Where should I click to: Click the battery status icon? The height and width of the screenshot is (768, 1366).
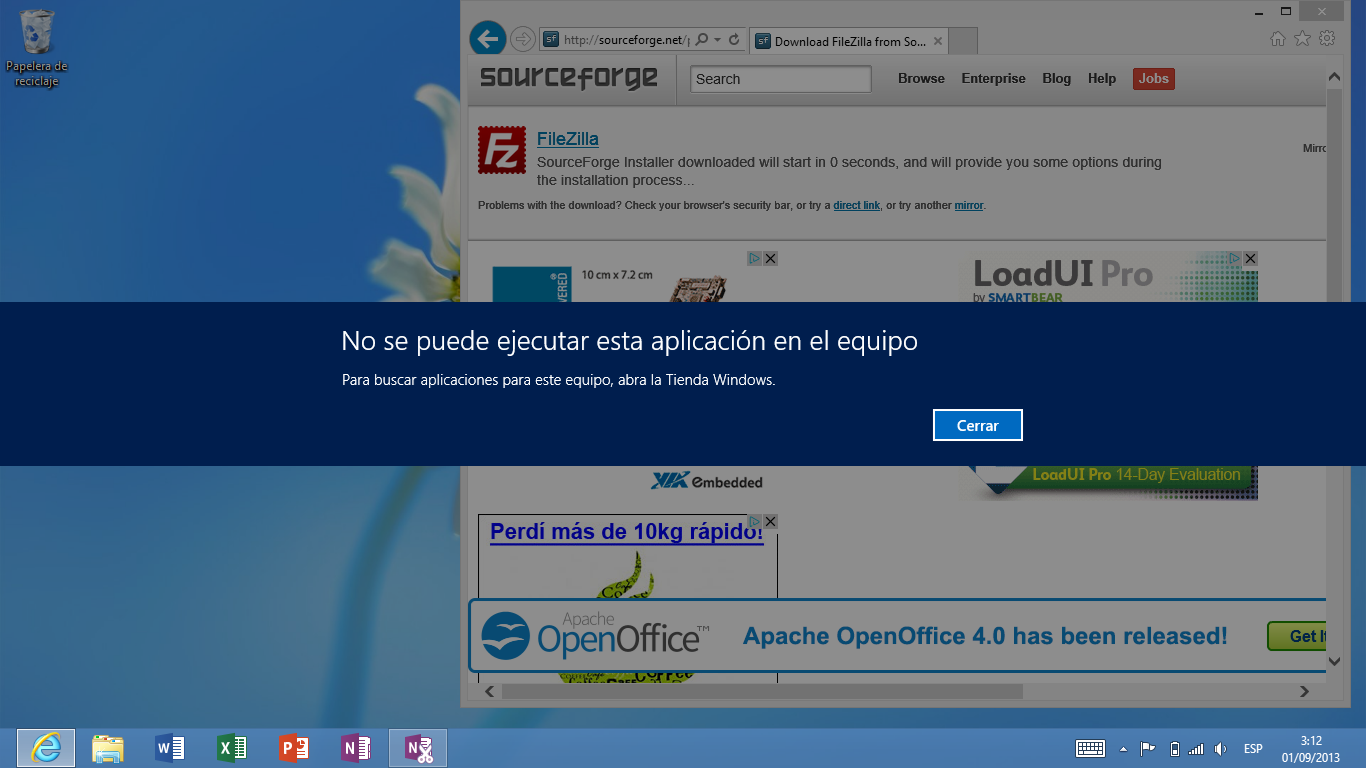[x=1174, y=748]
